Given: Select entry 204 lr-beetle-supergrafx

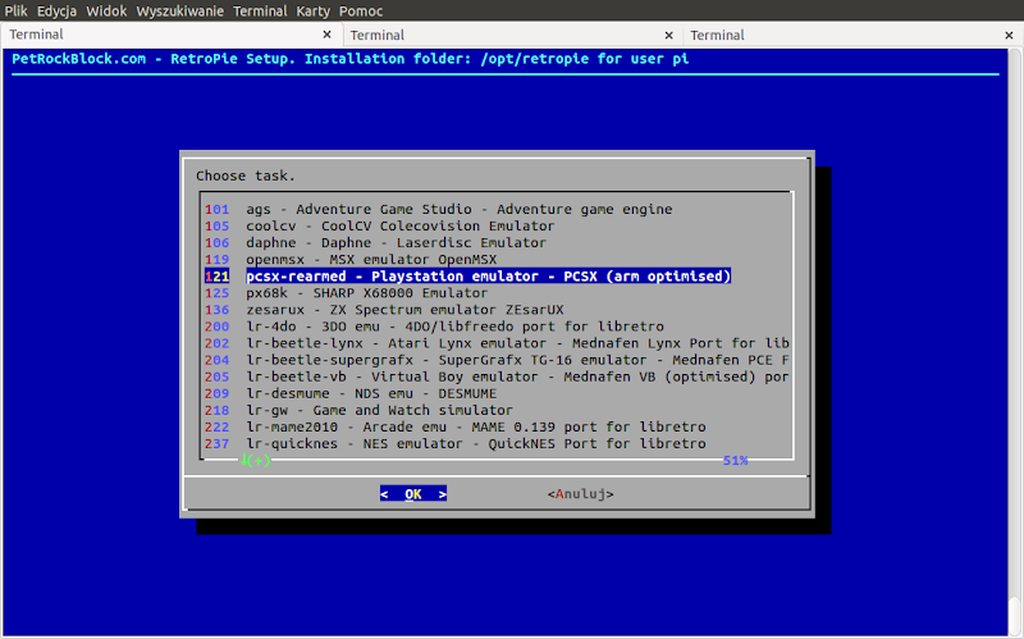Looking at the screenshot, I should tap(497, 360).
